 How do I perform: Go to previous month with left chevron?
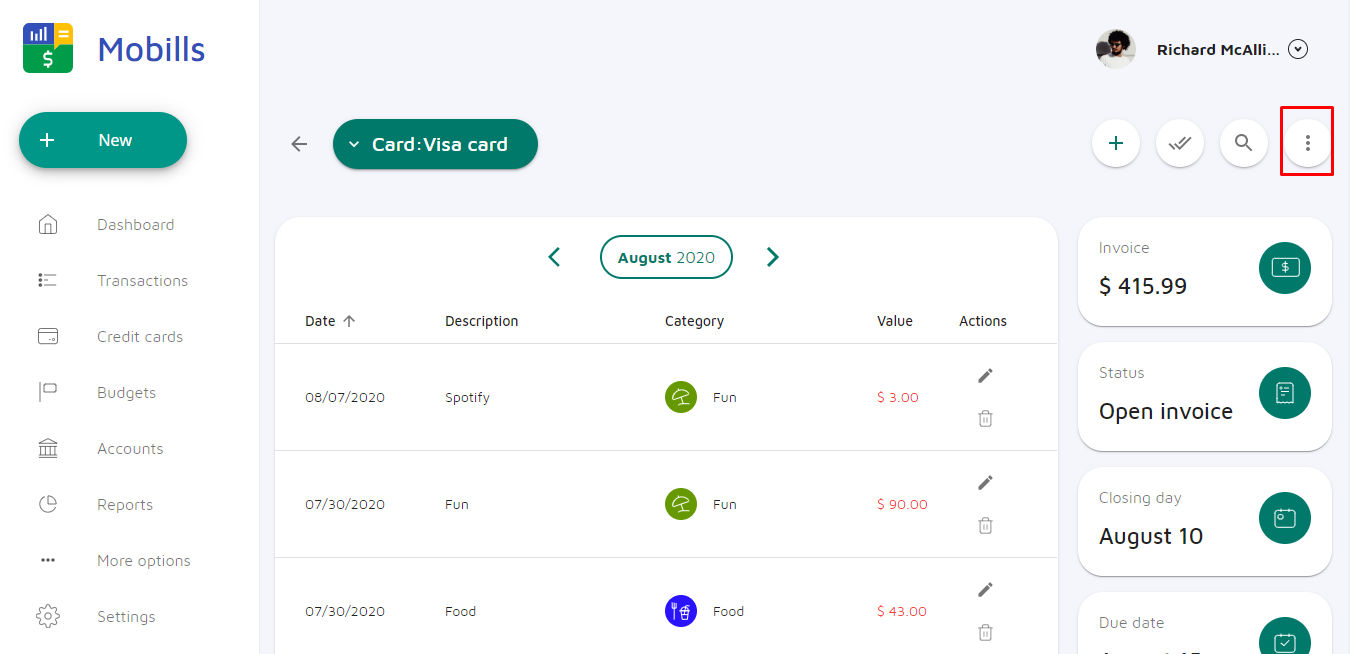tap(554, 257)
